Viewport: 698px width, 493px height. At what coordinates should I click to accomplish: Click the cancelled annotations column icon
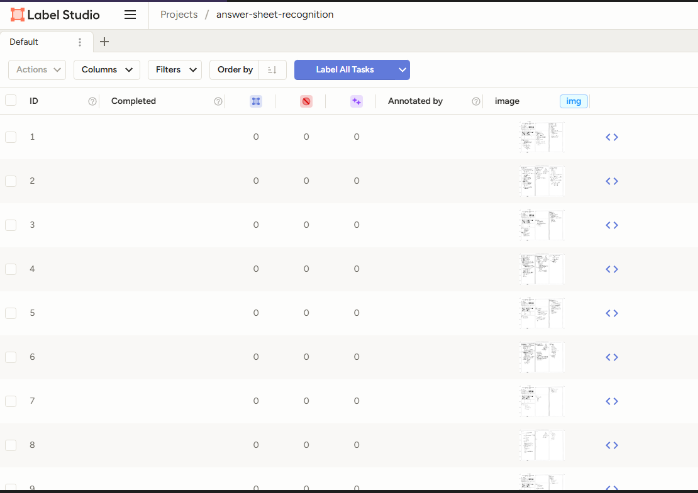(306, 101)
